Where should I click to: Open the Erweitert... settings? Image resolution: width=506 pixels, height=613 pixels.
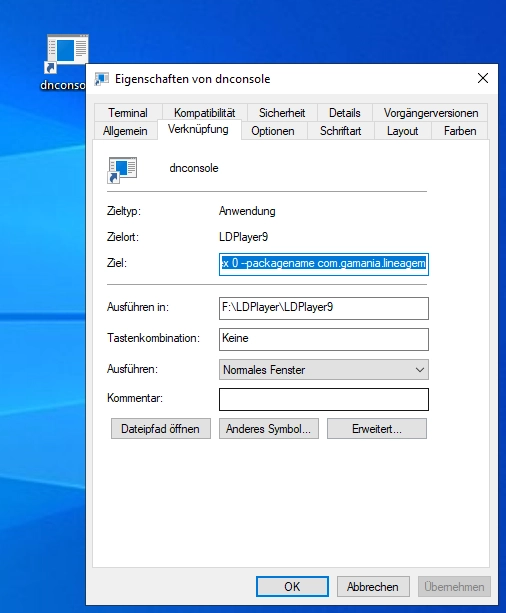click(377, 428)
